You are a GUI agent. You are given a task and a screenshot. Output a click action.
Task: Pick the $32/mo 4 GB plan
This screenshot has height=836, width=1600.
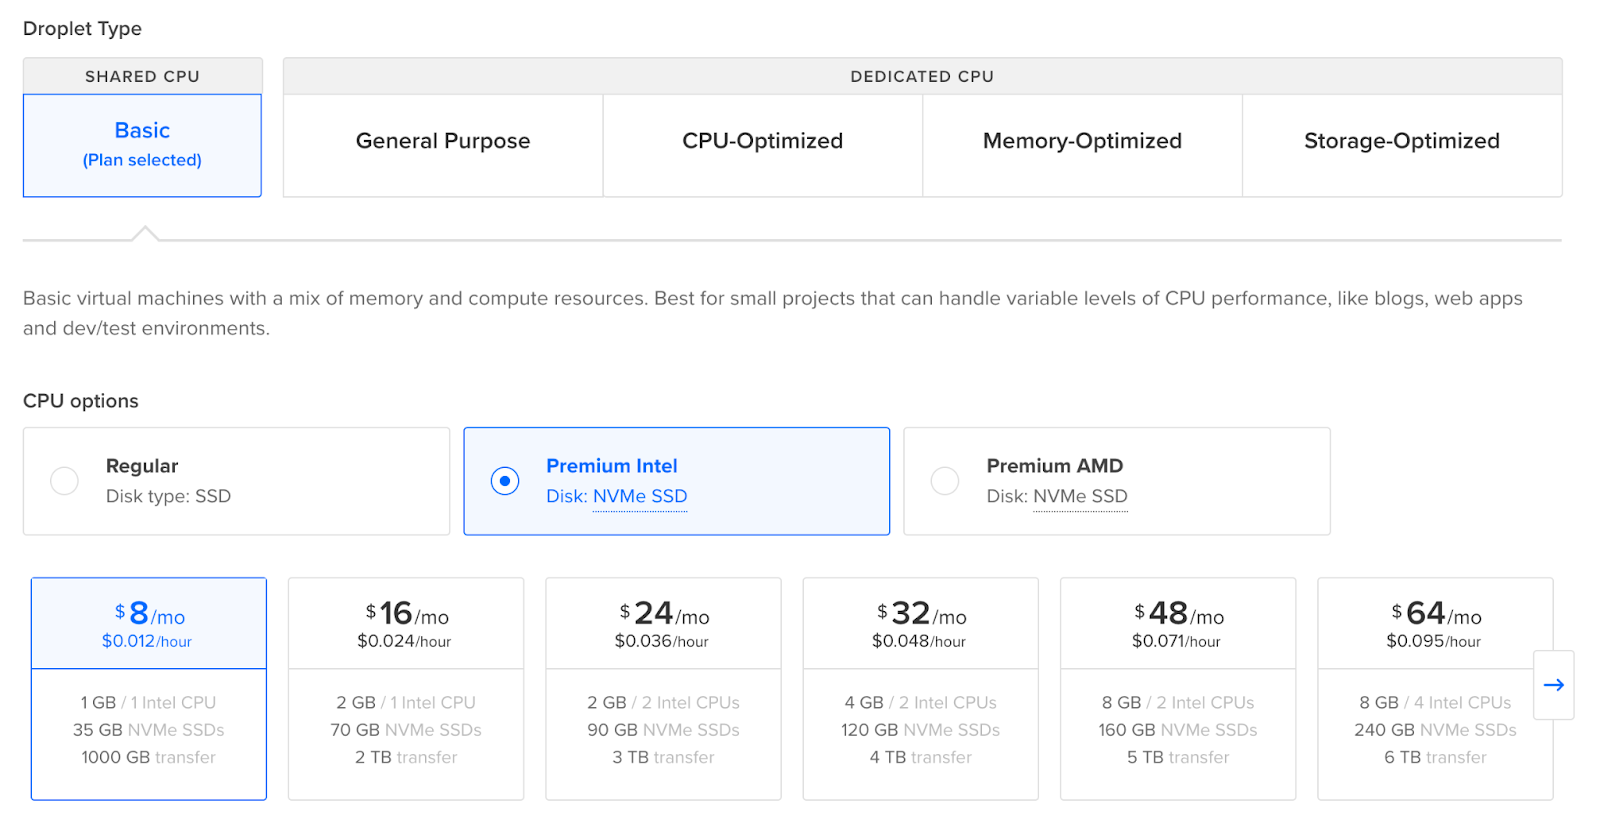coord(920,688)
